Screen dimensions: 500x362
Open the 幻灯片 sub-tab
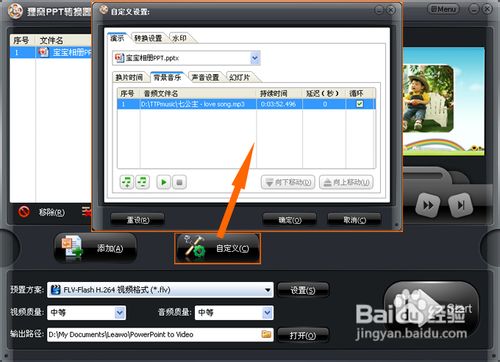click(240, 77)
